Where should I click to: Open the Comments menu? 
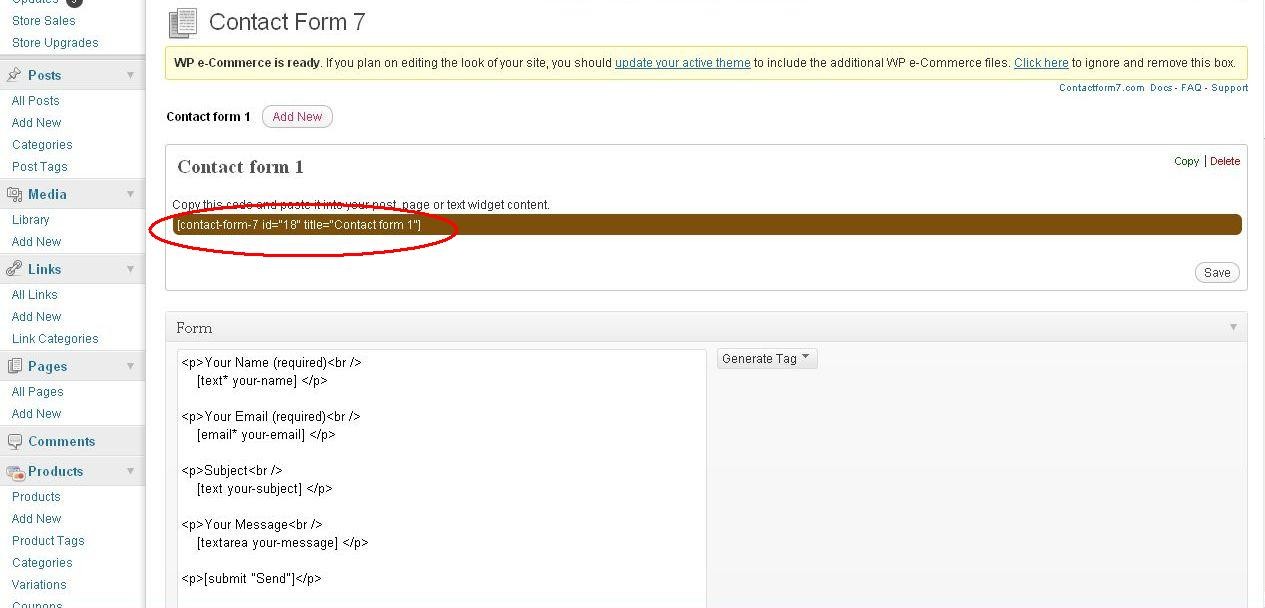pyautogui.click(x=62, y=441)
